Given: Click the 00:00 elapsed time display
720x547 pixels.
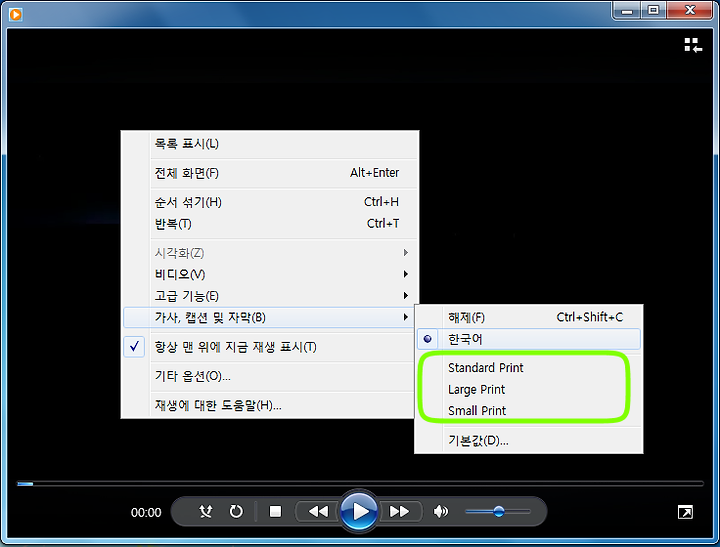Looking at the screenshot, I should 146,513.
